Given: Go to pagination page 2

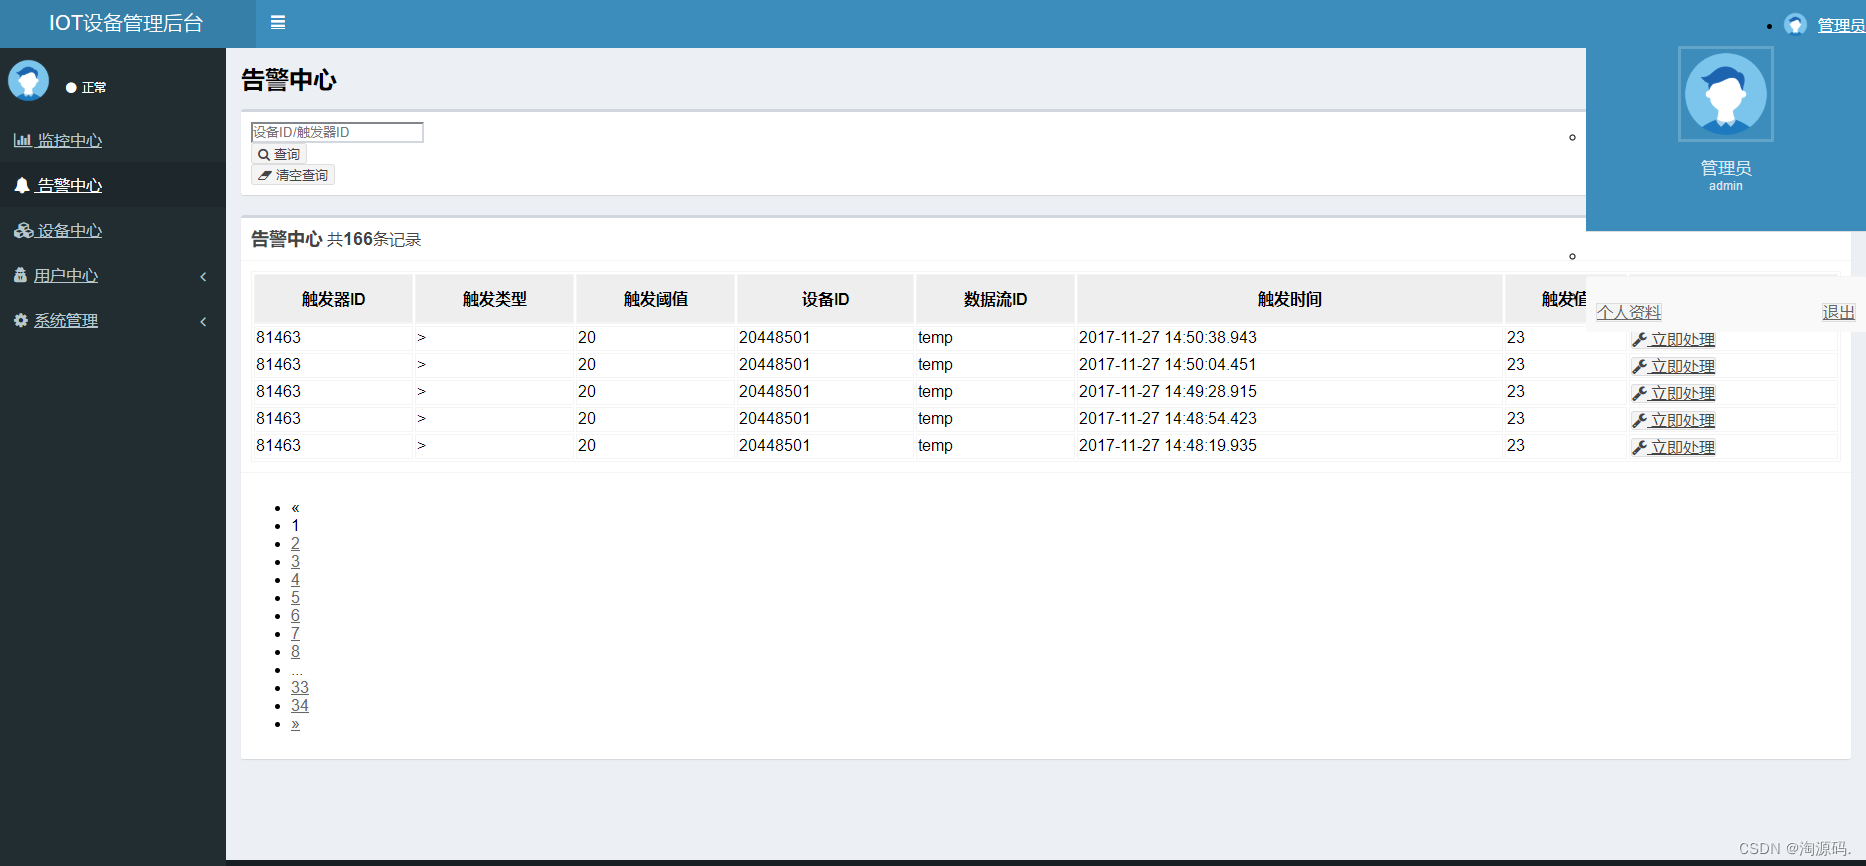Looking at the screenshot, I should coord(295,544).
